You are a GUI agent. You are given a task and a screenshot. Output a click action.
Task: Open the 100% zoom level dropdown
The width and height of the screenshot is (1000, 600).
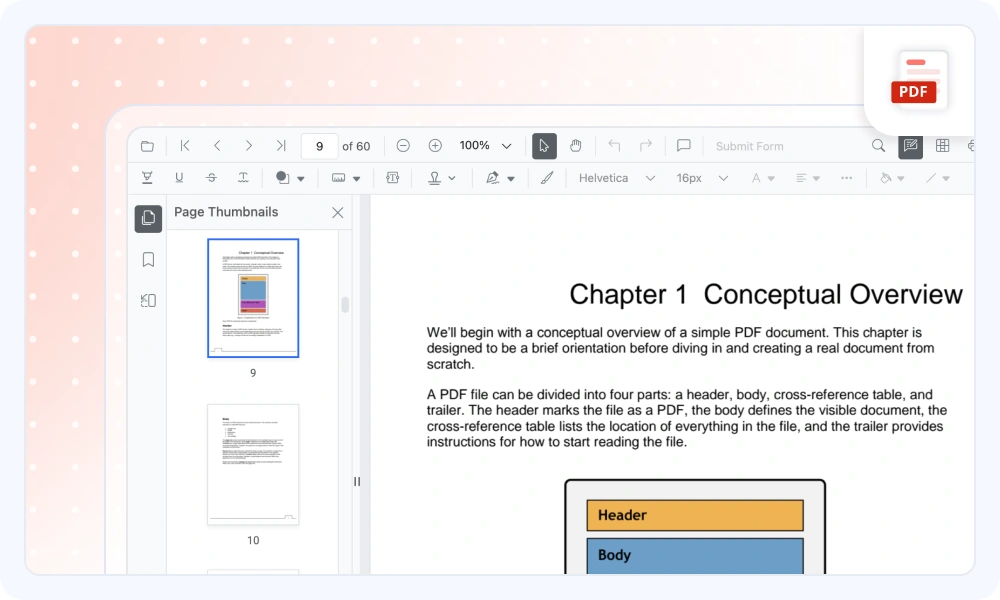(486, 146)
